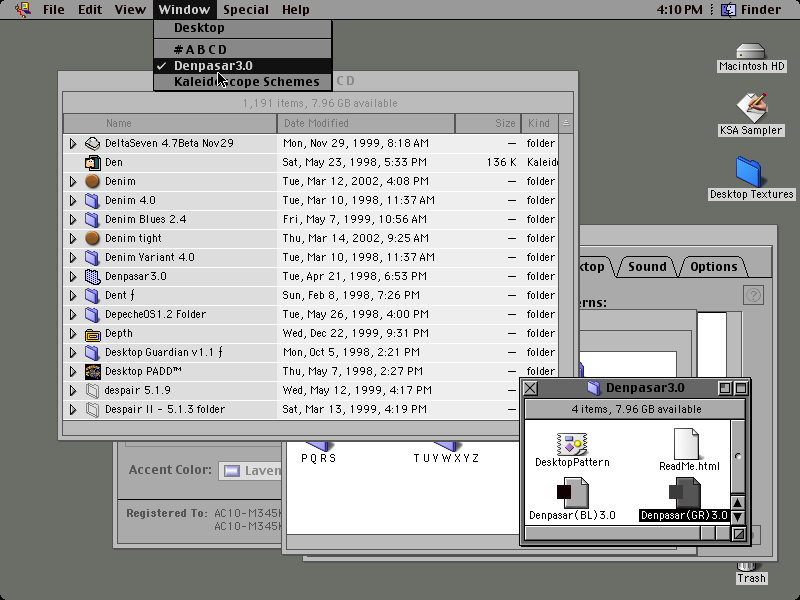Click the Denim 4.0 folder icon
The image size is (800, 600).
coord(92,201)
